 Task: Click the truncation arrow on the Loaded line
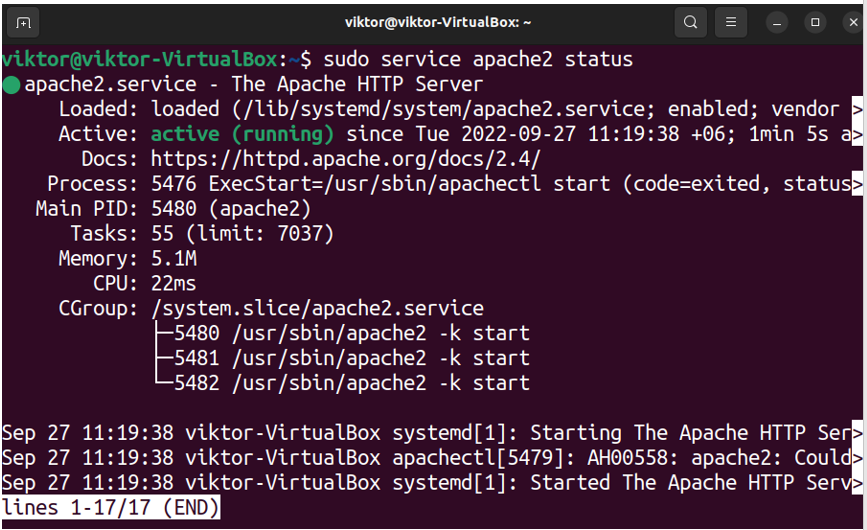(x=857, y=109)
